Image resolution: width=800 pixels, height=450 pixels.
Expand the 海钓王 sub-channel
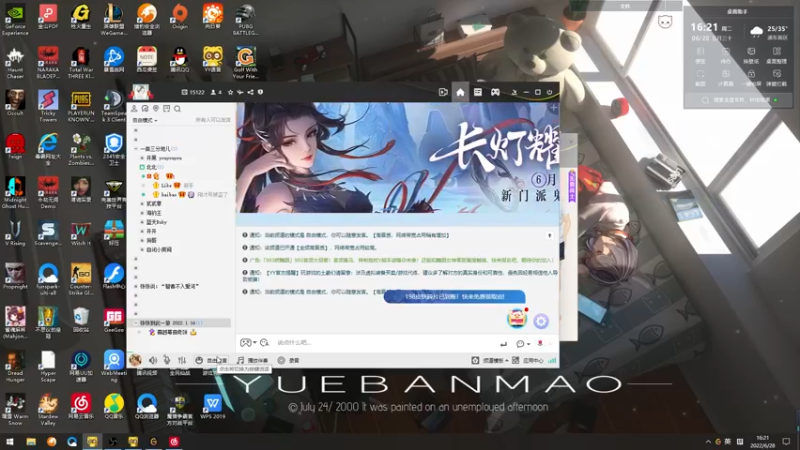[x=142, y=213]
